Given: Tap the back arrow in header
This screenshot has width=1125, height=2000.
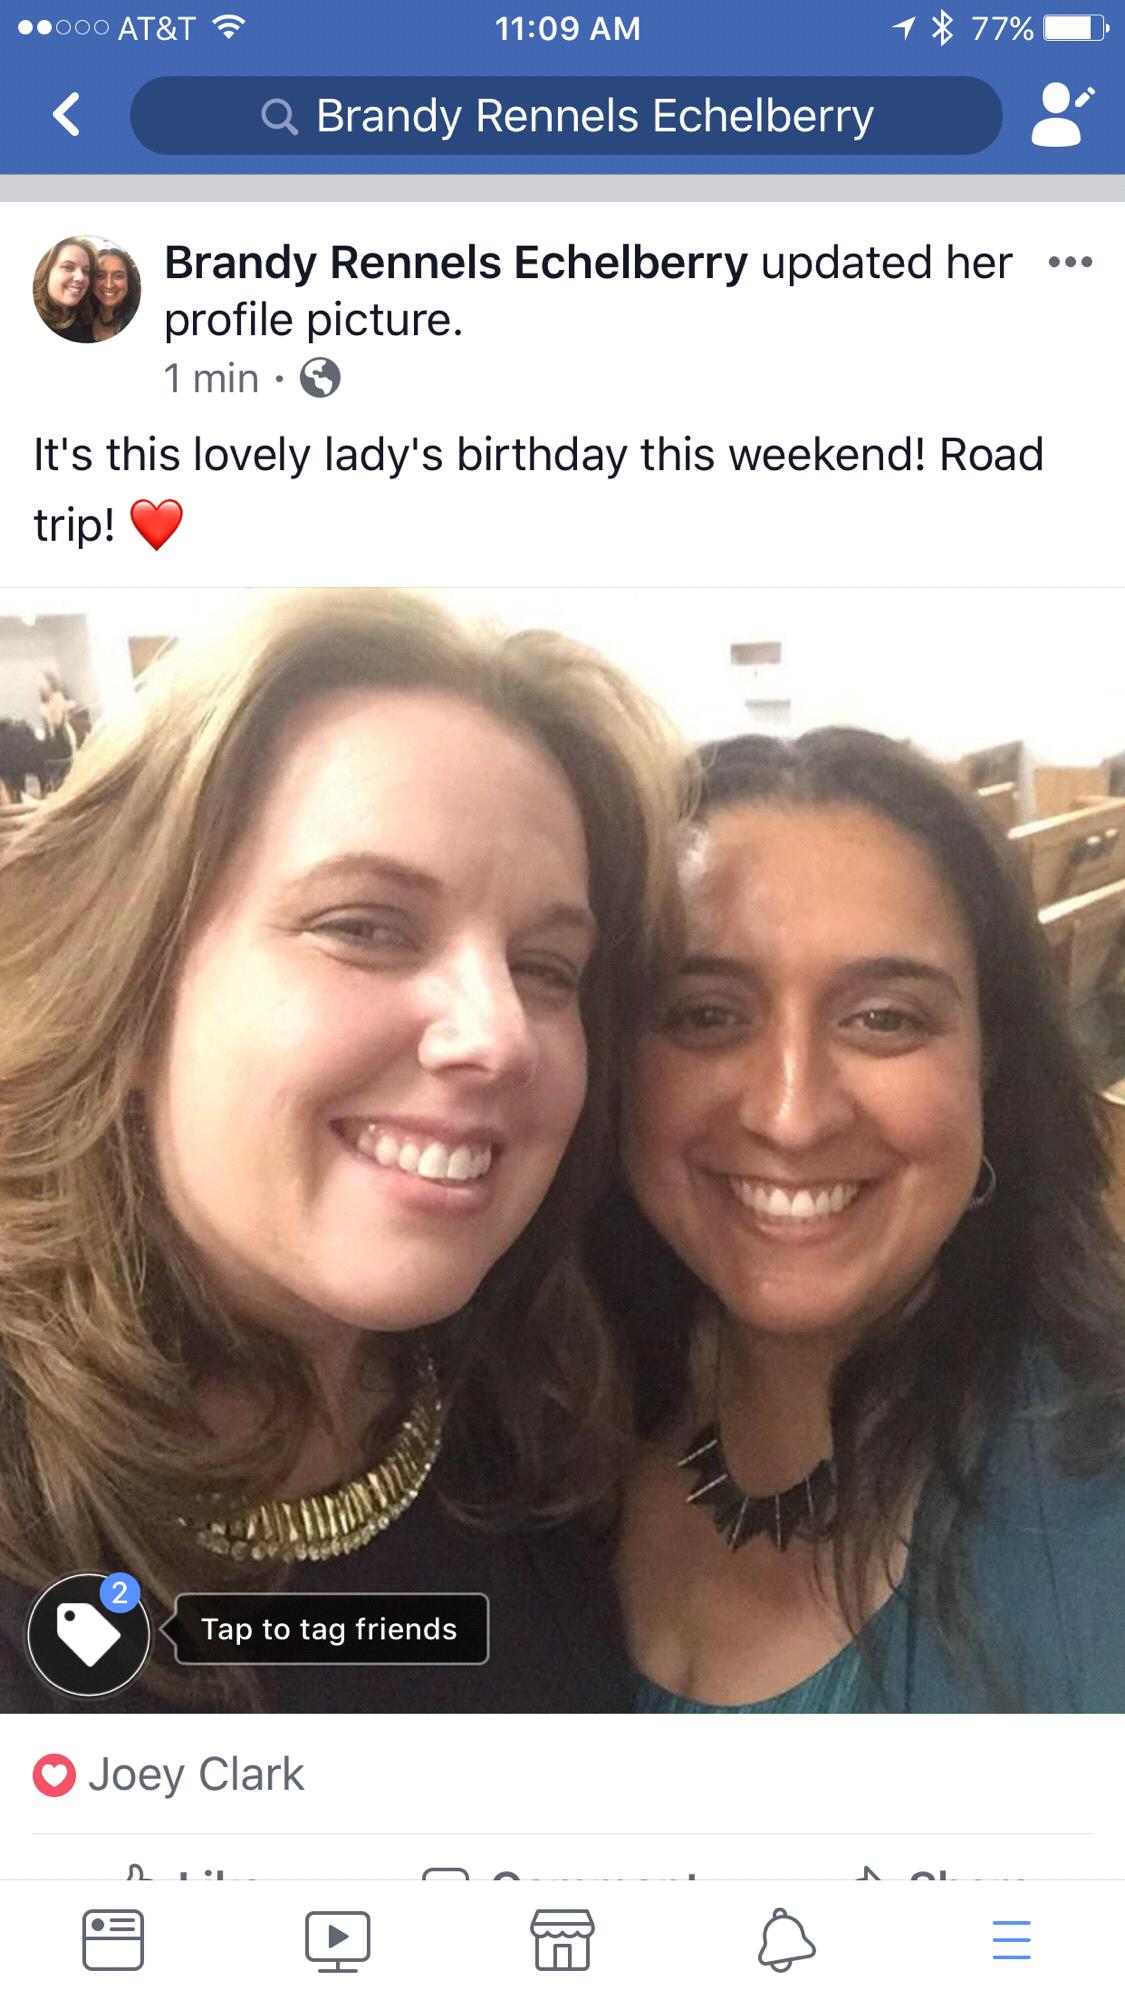Looking at the screenshot, I should point(67,114).
